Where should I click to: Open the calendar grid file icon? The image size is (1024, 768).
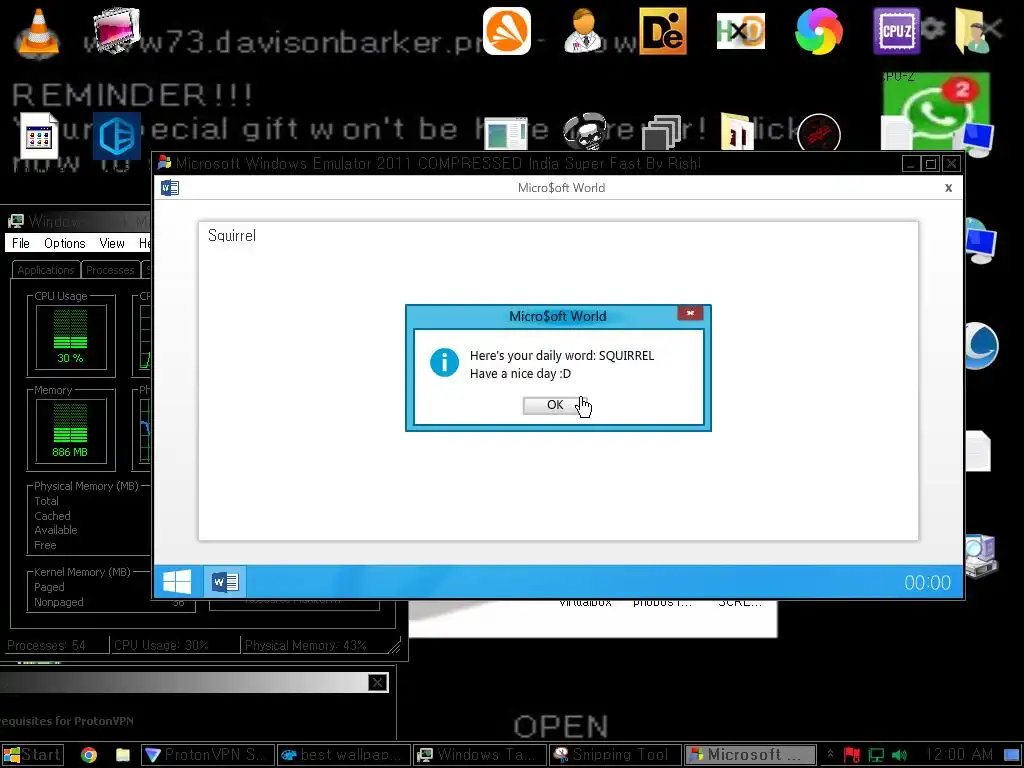(x=39, y=136)
